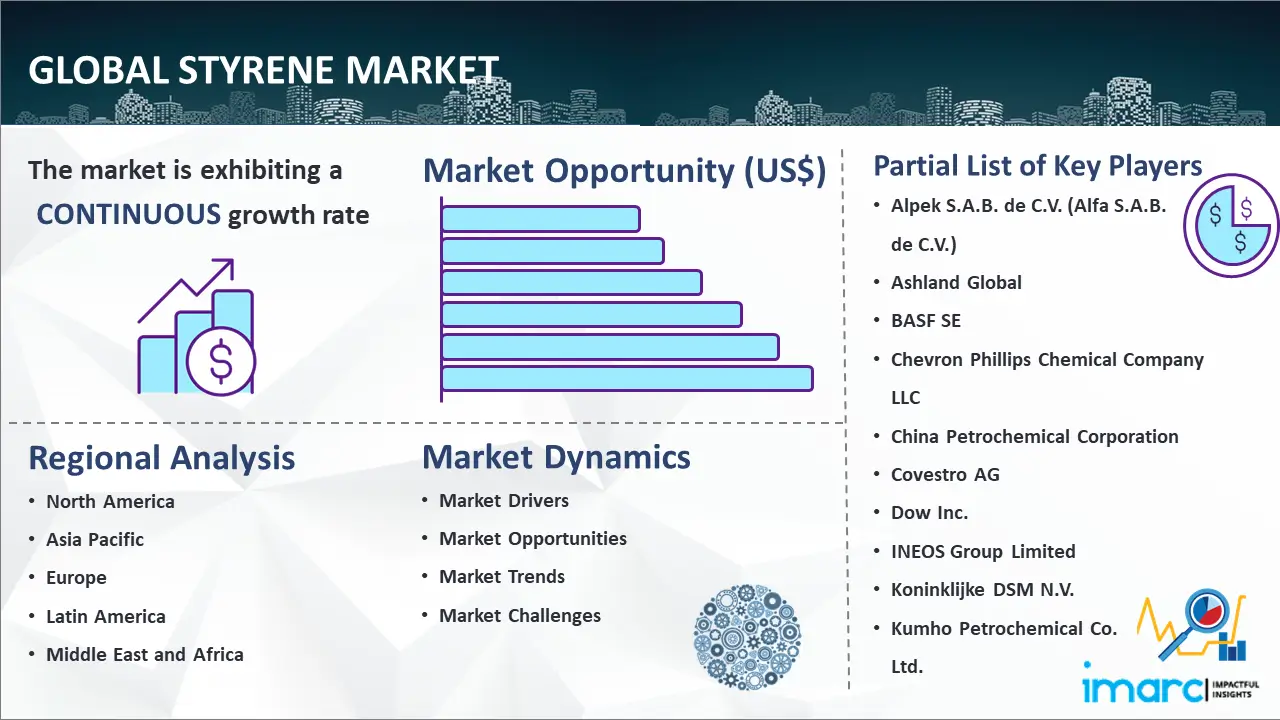
Task: Select the Partial List of Key Players heading
Action: click(1037, 165)
